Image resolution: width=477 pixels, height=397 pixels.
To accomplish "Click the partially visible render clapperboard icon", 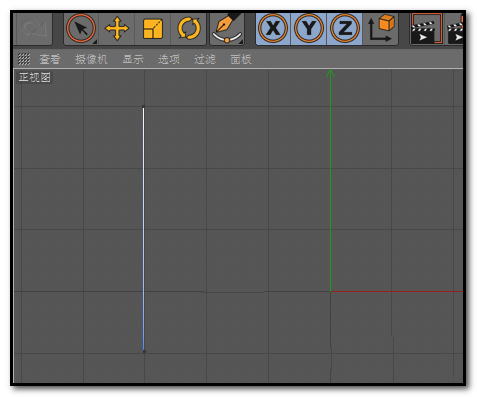I will (x=455, y=29).
